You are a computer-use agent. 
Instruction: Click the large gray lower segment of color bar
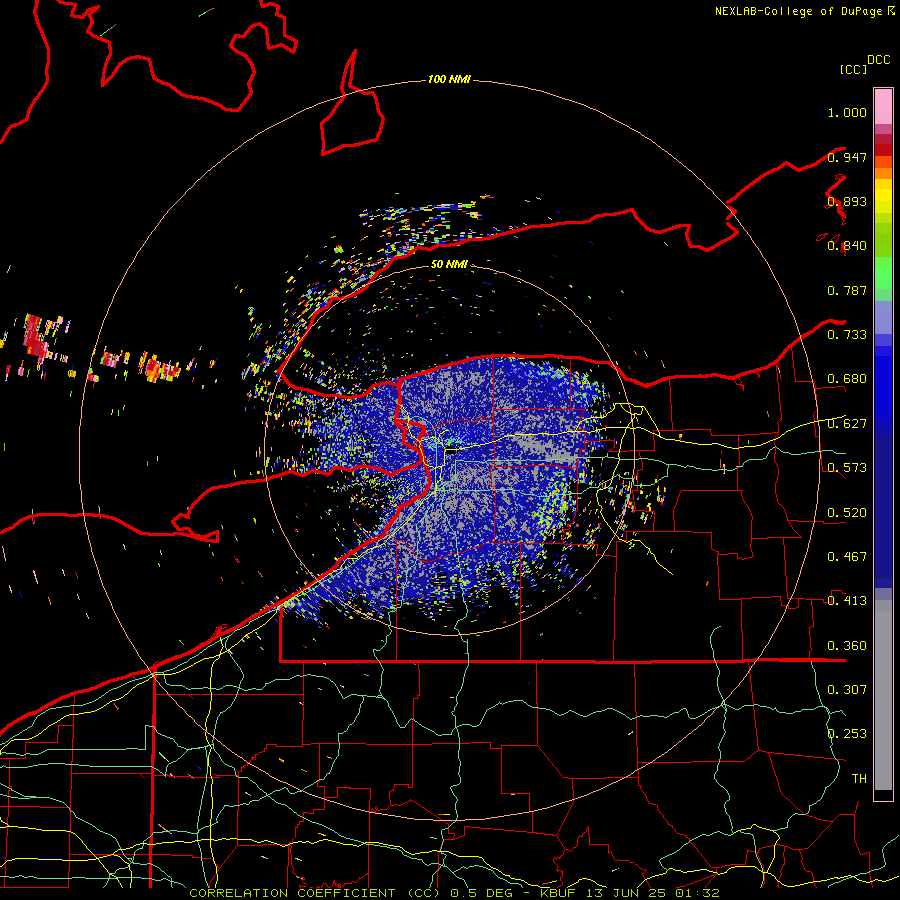[883, 695]
